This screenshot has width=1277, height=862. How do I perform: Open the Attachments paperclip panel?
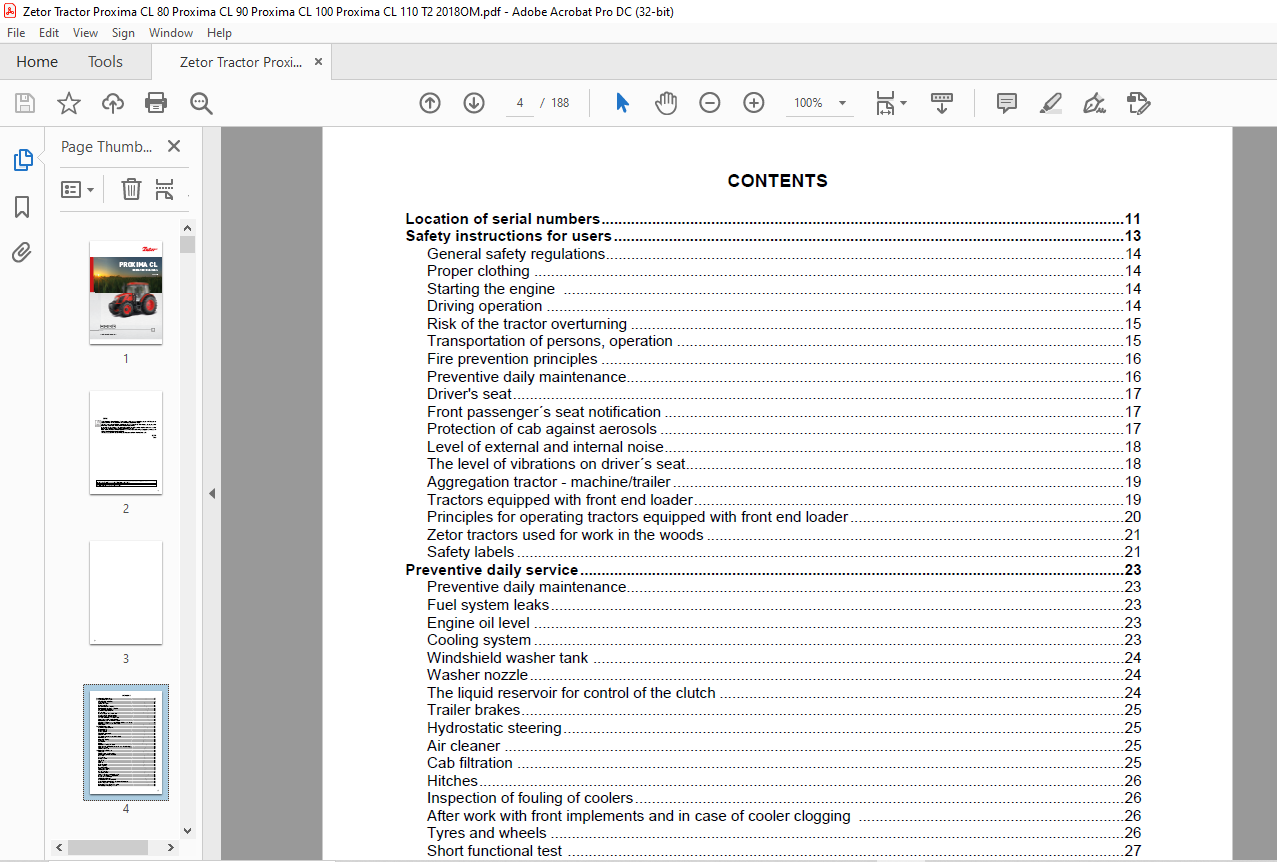[x=22, y=253]
